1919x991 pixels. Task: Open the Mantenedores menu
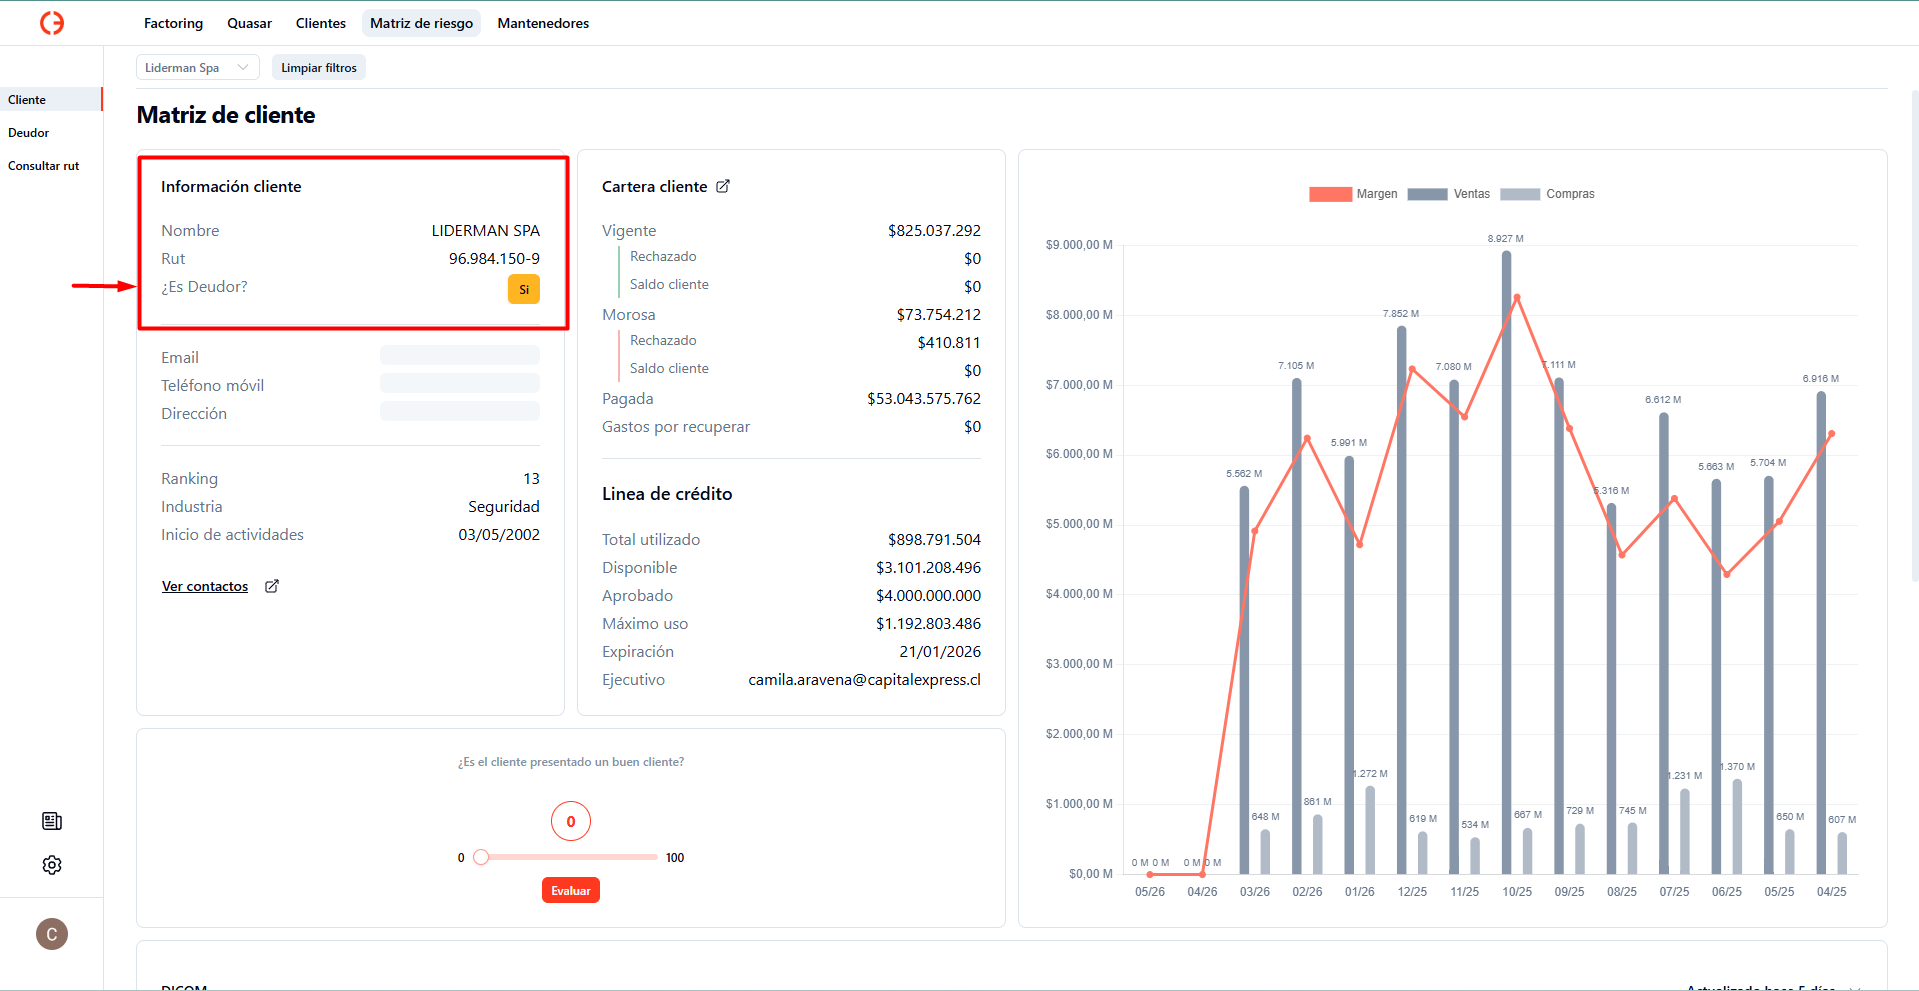pos(543,23)
